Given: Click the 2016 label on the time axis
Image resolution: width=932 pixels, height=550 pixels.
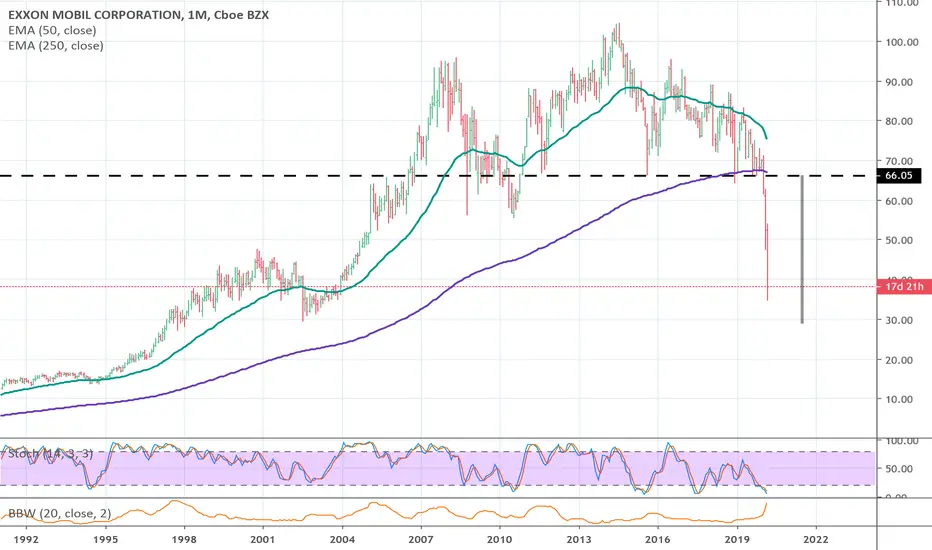Looking at the screenshot, I should [x=657, y=539].
